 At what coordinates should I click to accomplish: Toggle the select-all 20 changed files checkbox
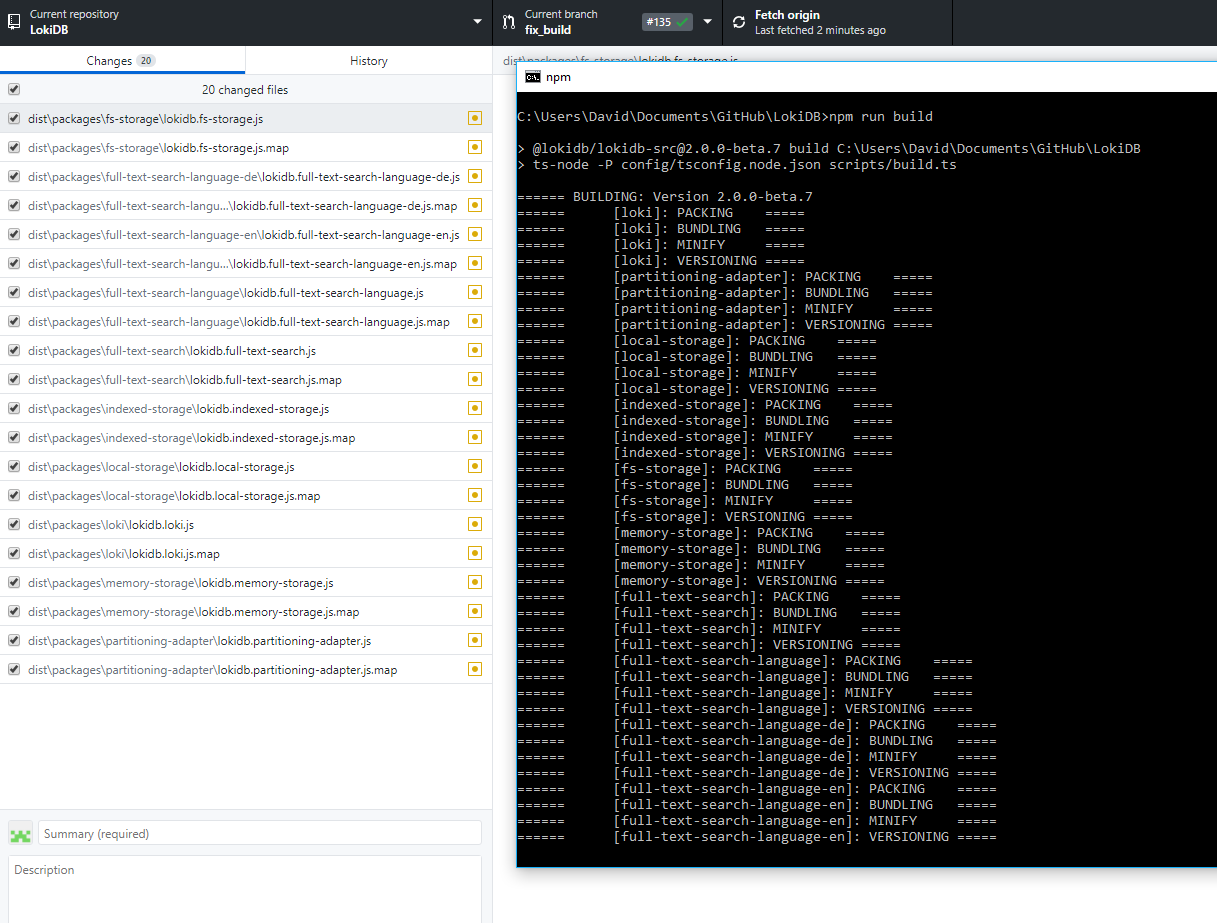point(14,89)
